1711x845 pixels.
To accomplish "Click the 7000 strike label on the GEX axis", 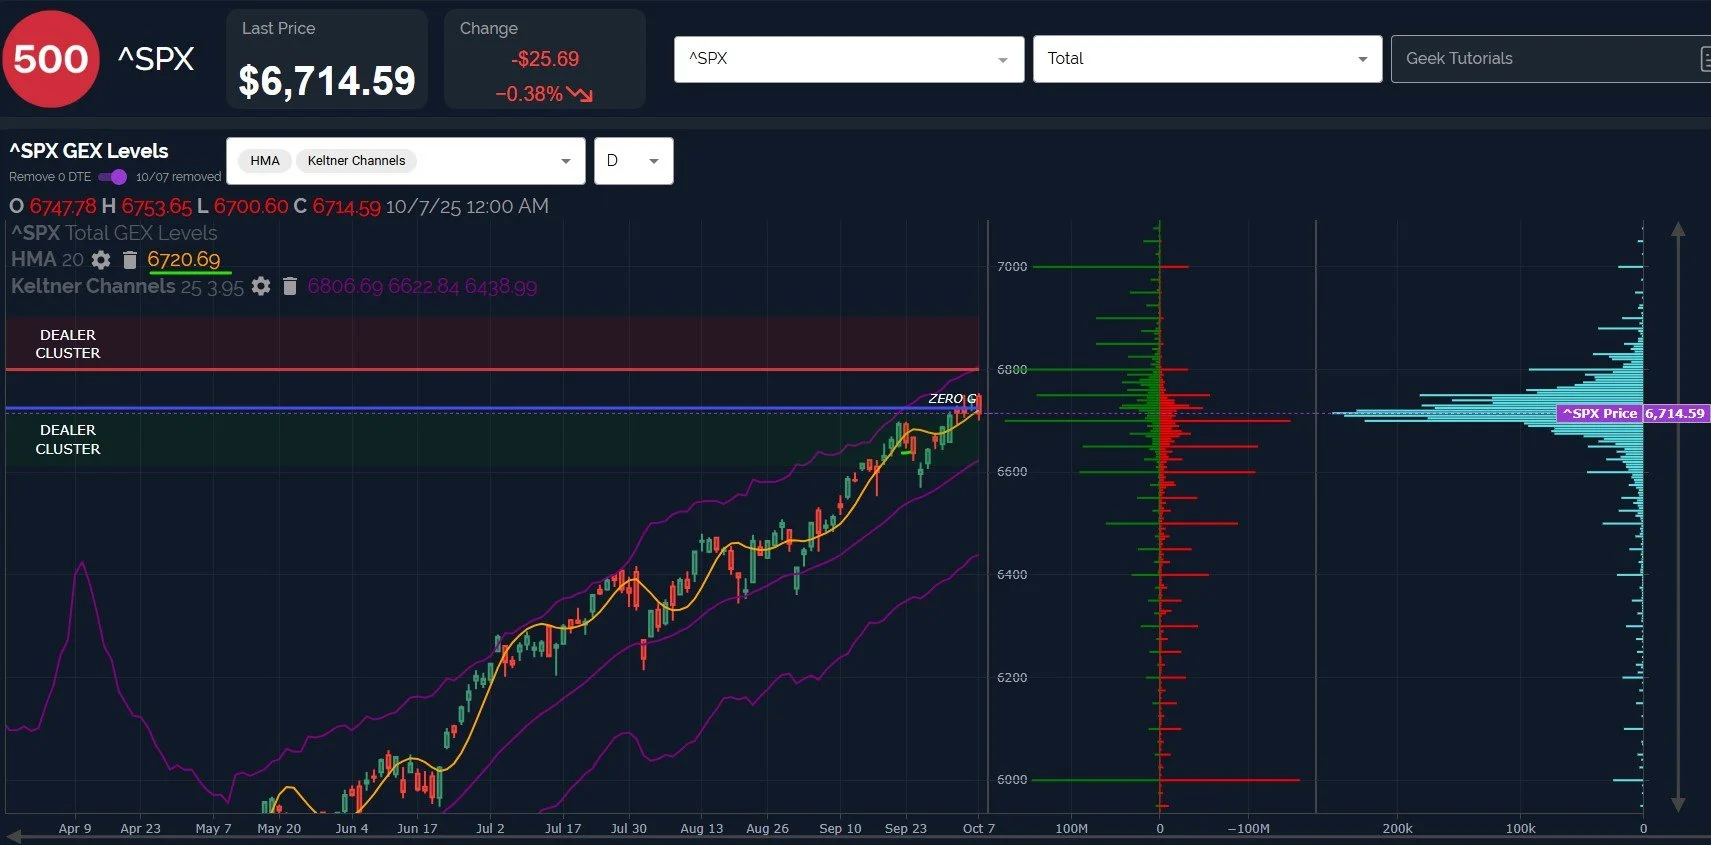I will (x=1012, y=267).
